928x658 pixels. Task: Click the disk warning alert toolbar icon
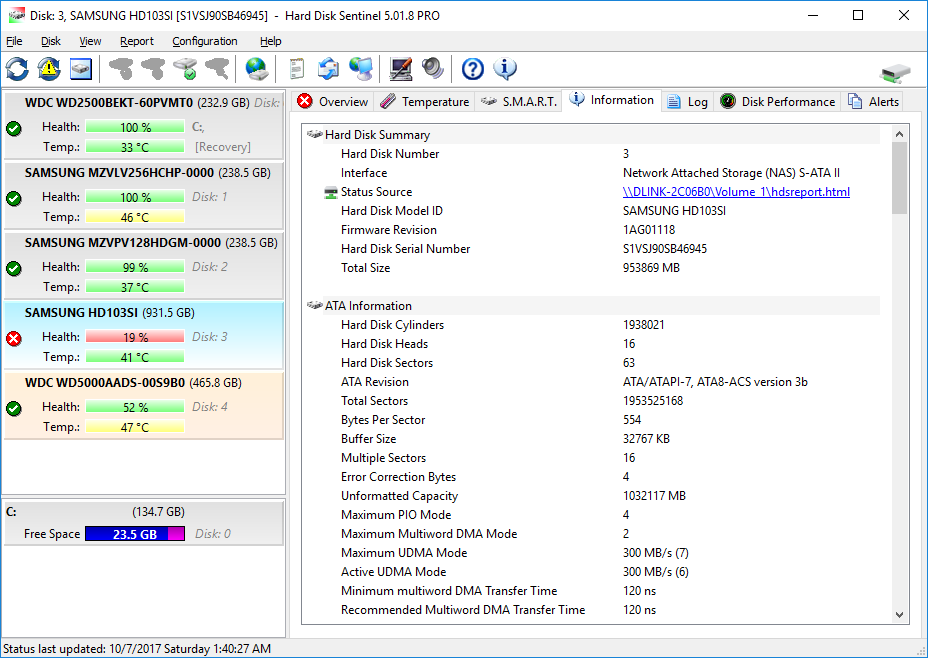46,68
